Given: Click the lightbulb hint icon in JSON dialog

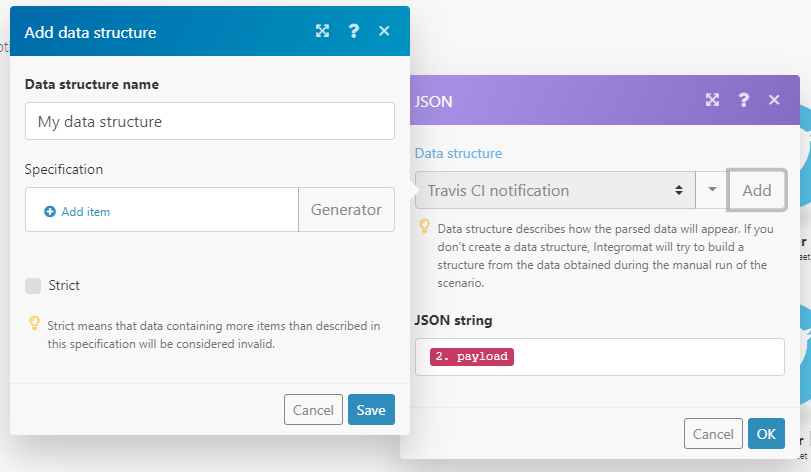Looking at the screenshot, I should click(x=424, y=226).
